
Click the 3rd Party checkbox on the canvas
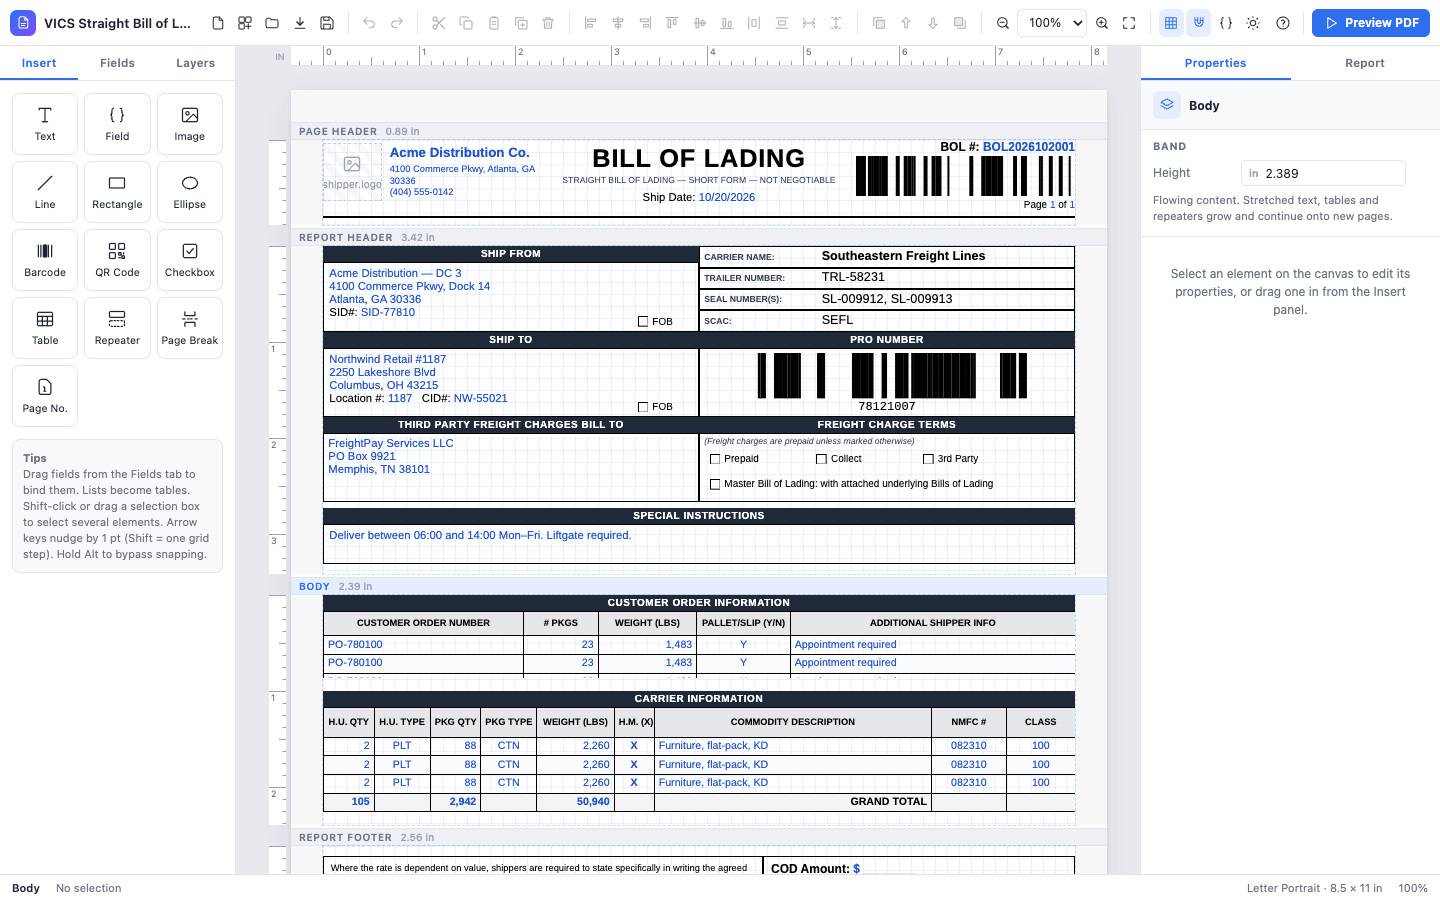pyautogui.click(x=928, y=459)
